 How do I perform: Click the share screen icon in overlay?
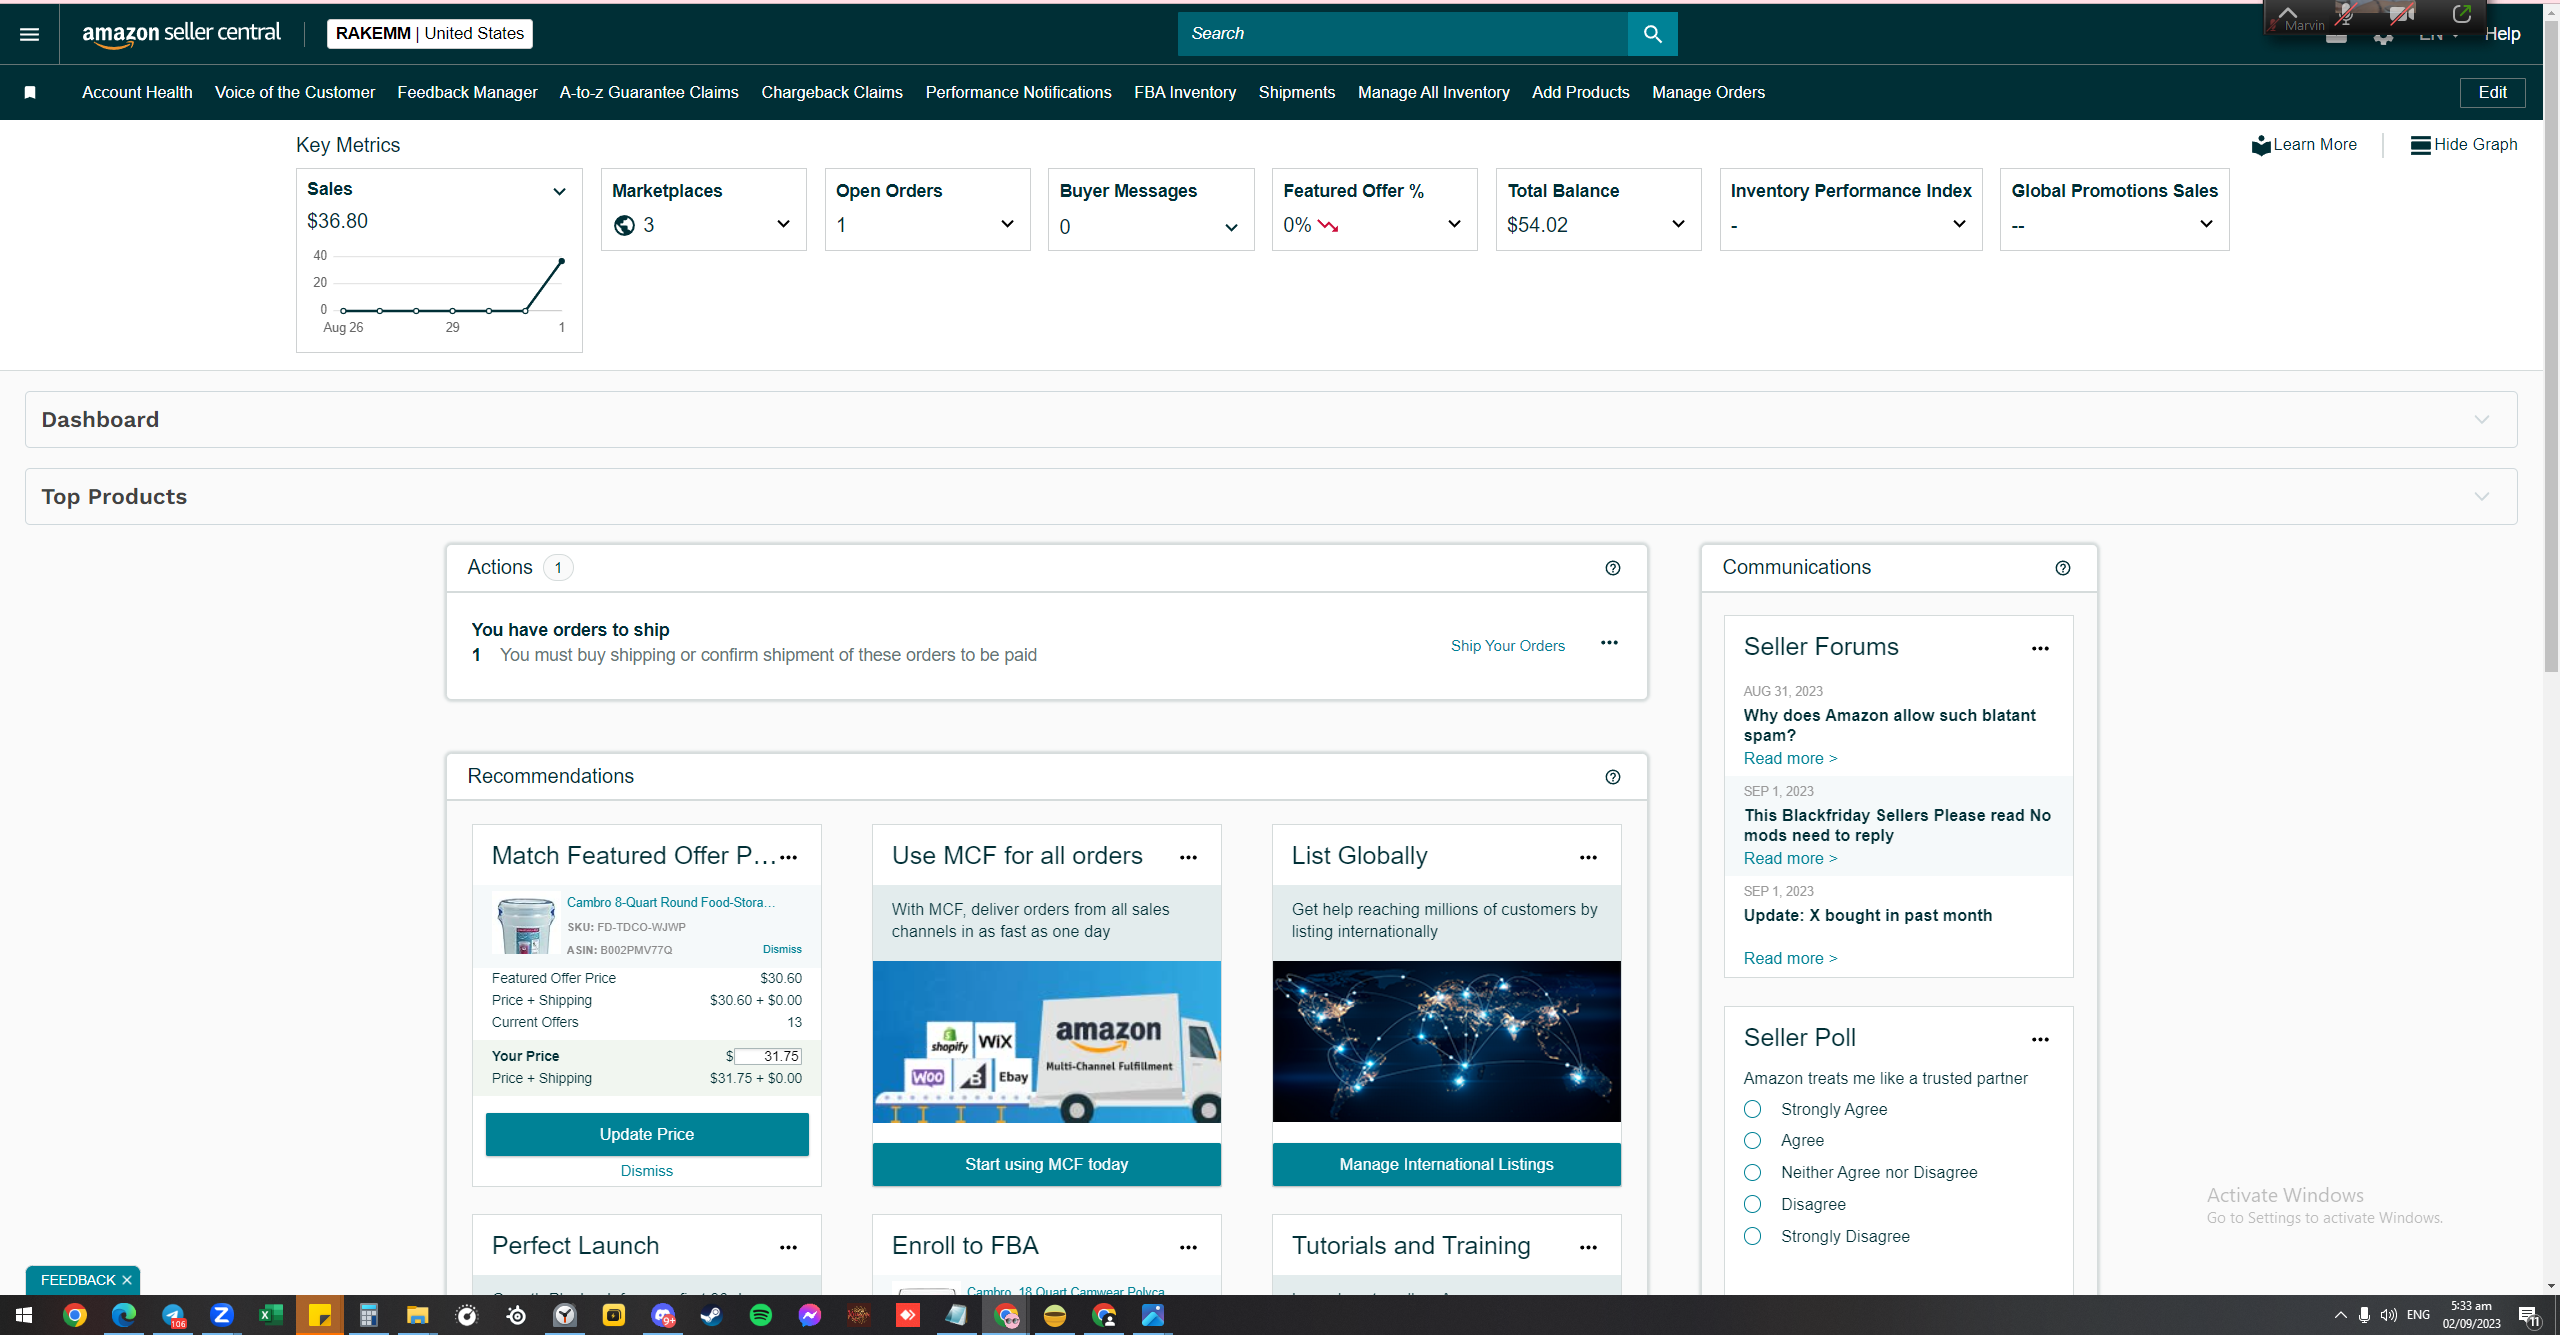point(2461,15)
